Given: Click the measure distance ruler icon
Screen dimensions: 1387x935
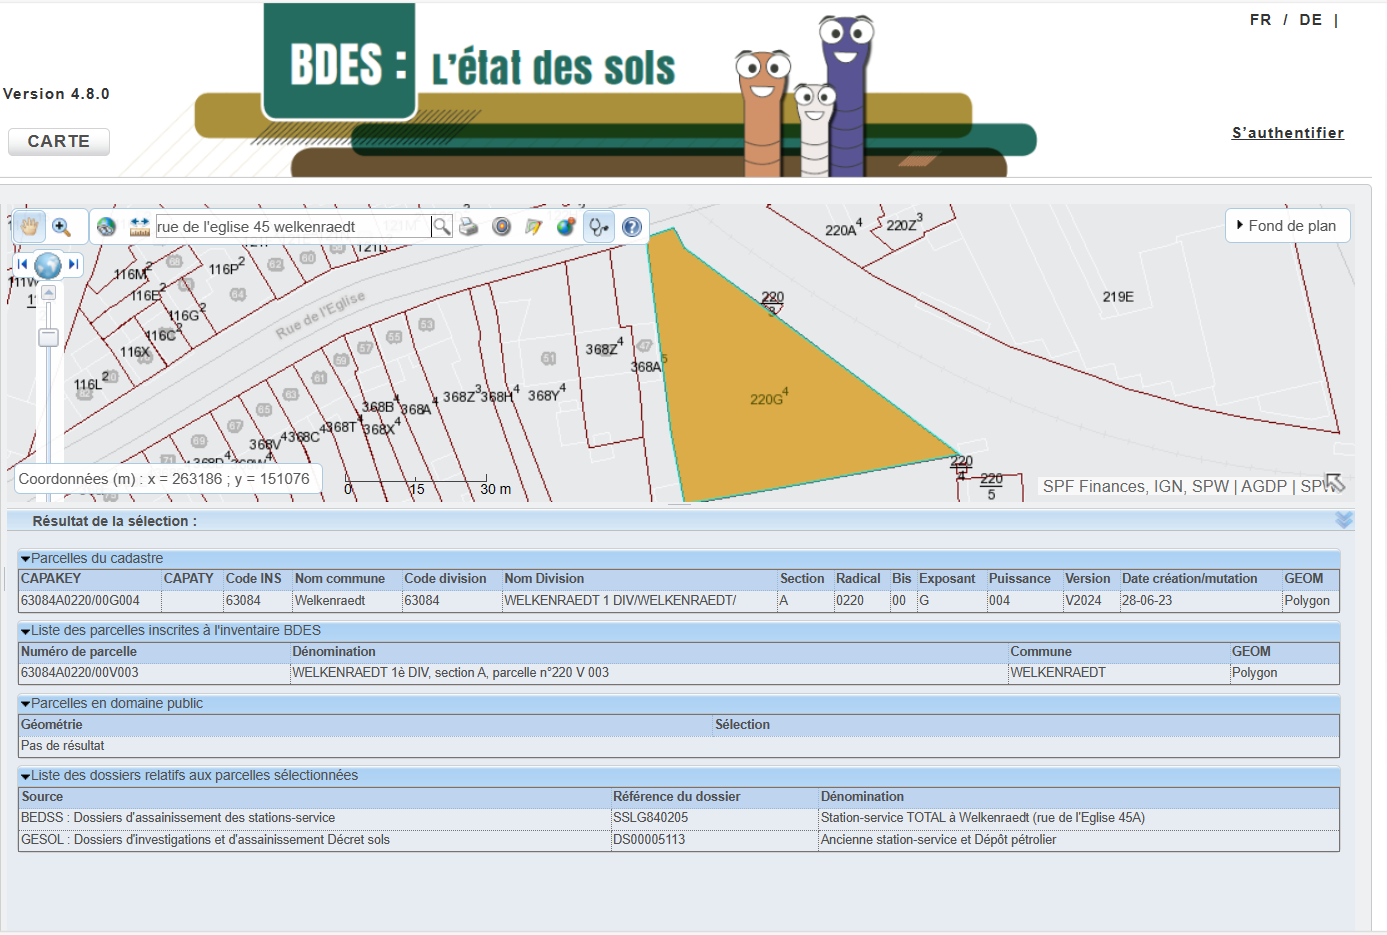Looking at the screenshot, I should click(x=140, y=227).
